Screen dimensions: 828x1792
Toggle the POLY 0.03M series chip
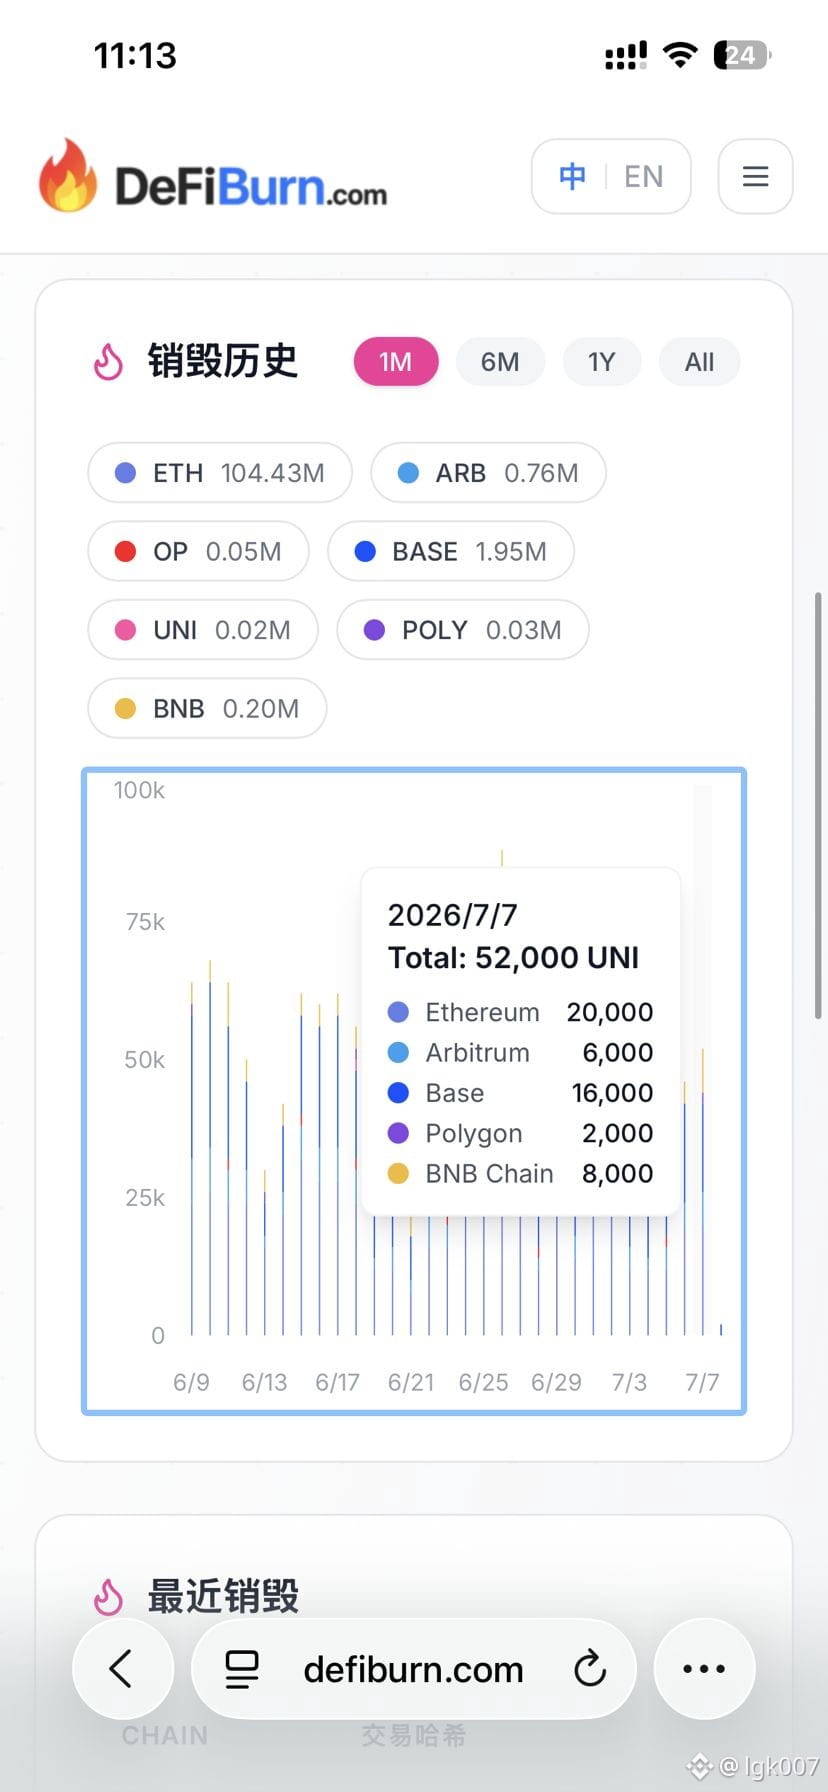[463, 630]
